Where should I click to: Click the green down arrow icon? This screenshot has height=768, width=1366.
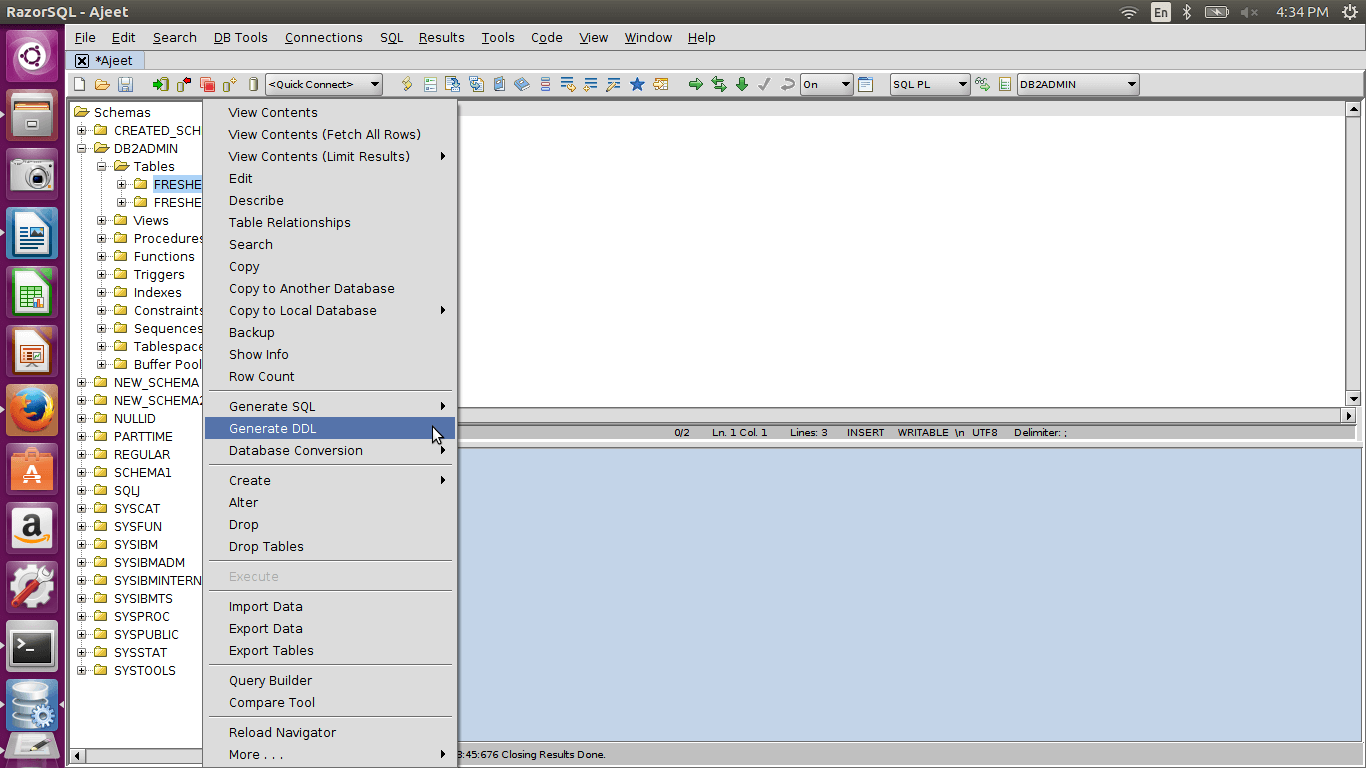741,85
